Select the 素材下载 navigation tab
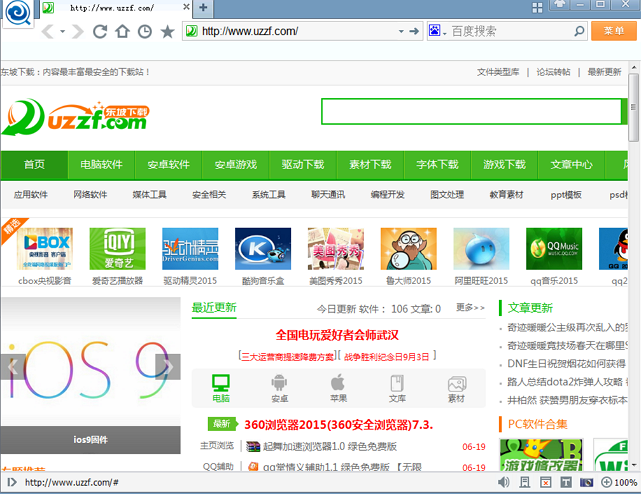 370,164
